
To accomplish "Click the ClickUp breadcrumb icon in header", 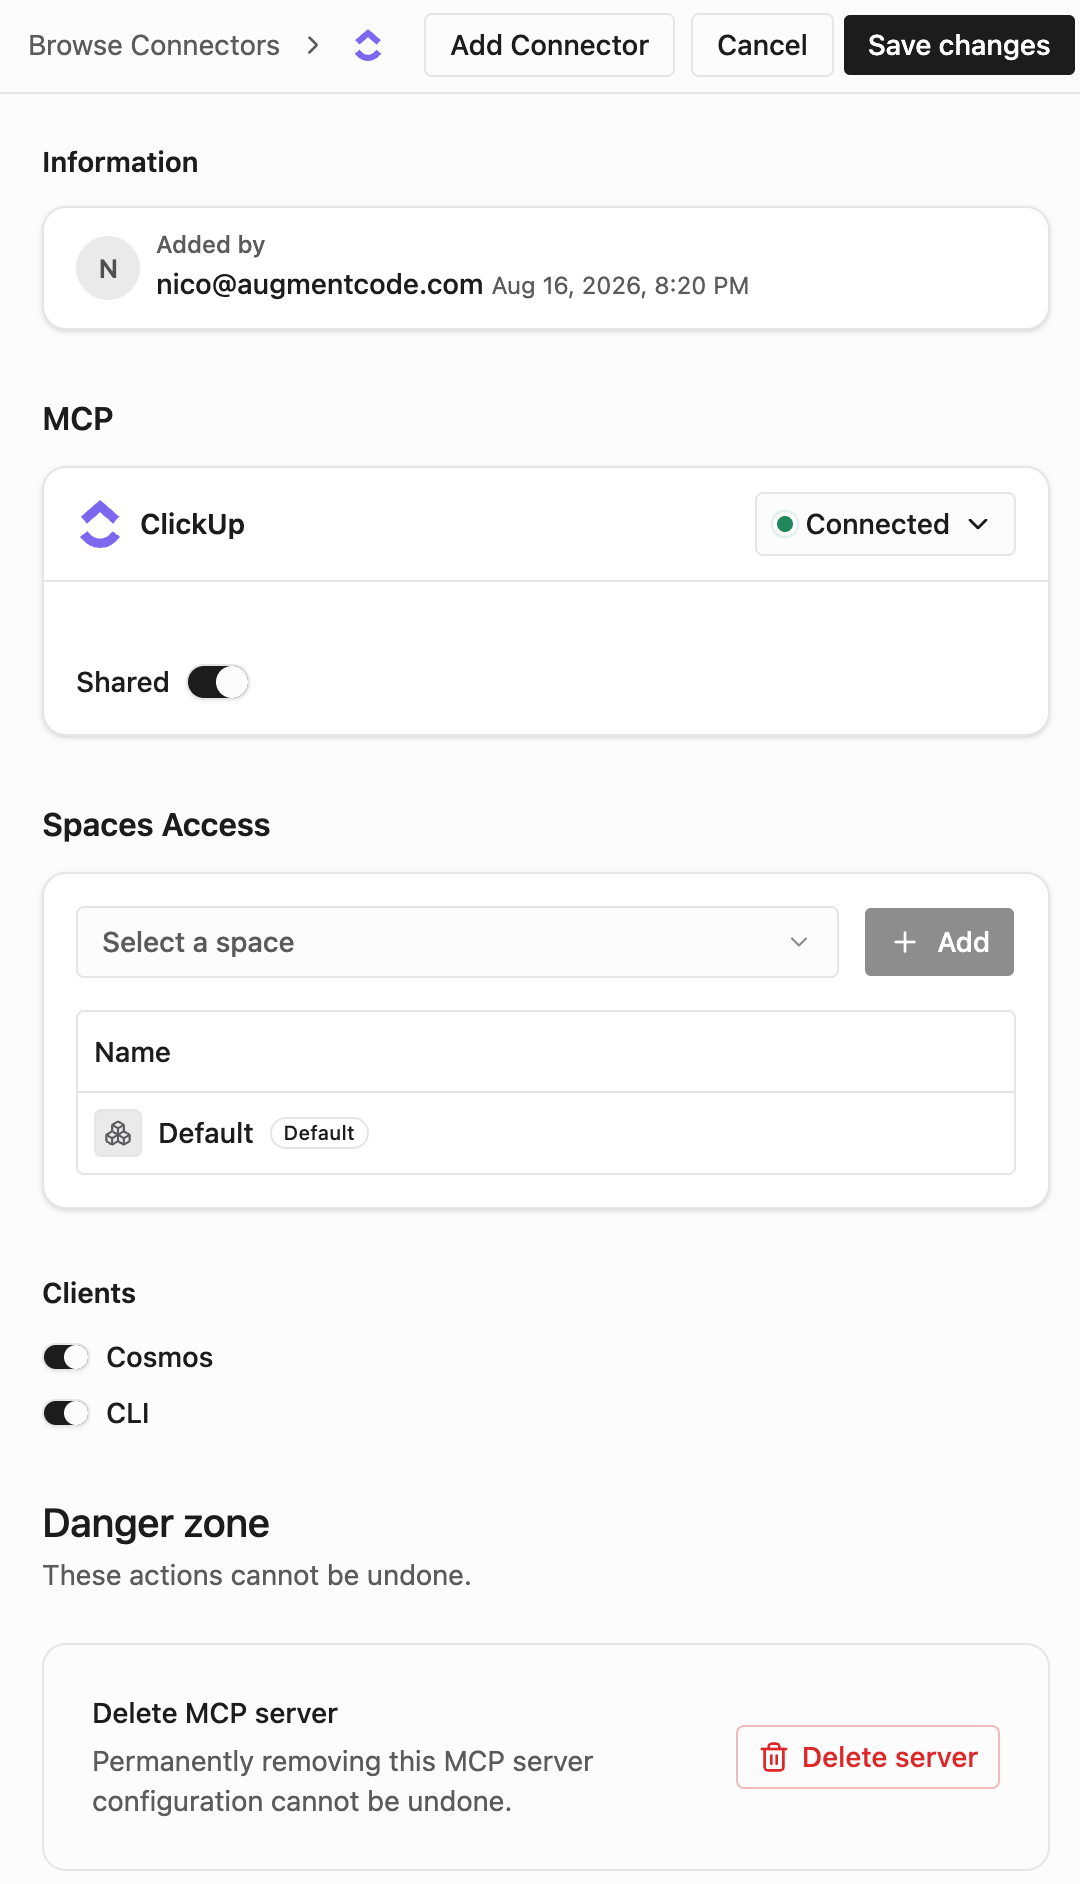I will (x=368, y=45).
